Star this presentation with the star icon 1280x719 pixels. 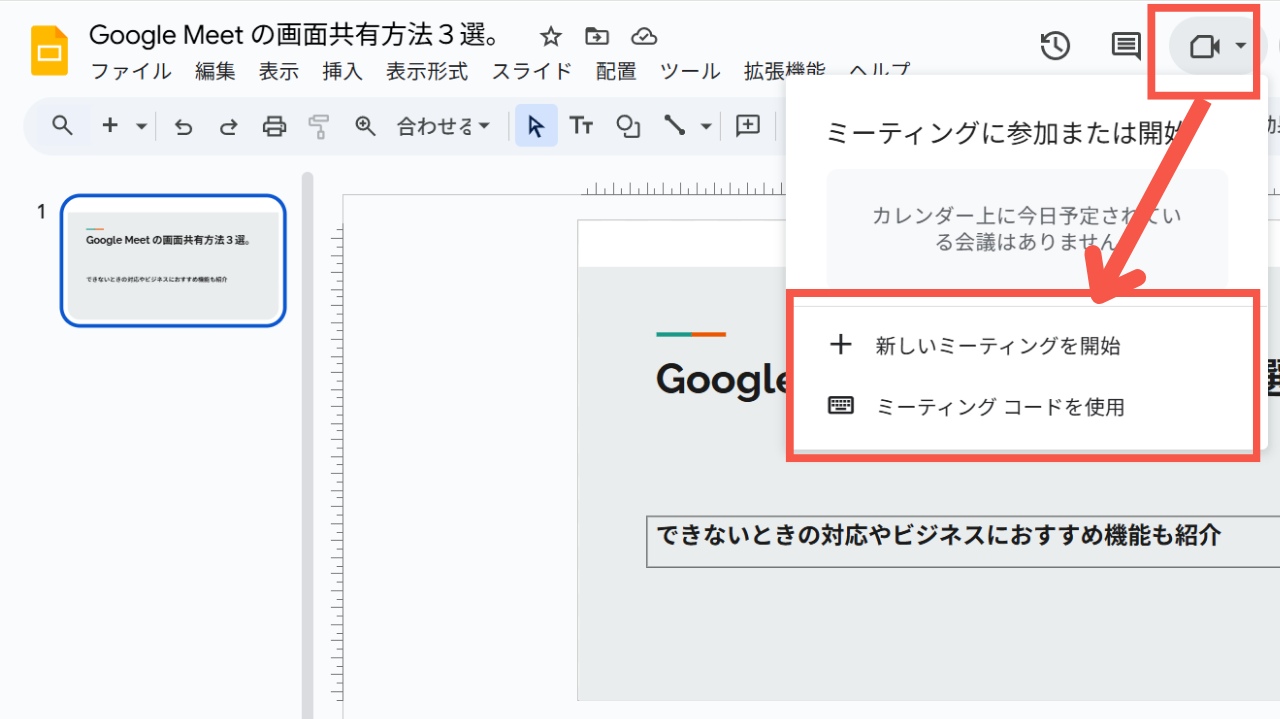(551, 37)
